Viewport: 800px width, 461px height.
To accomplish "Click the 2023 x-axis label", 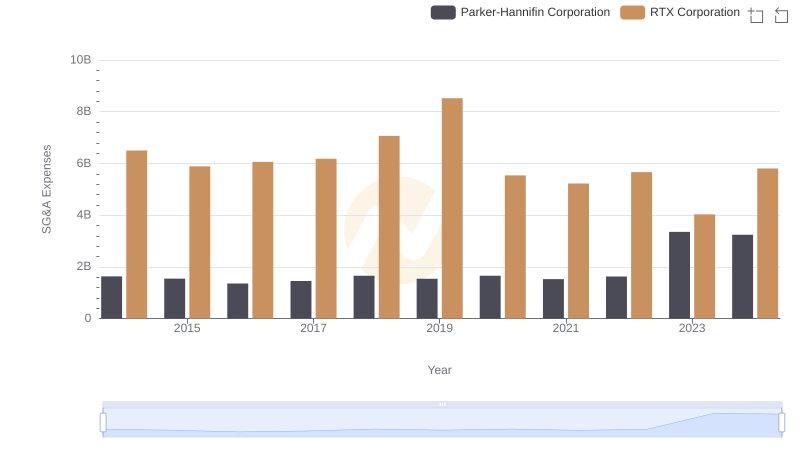I will (692, 328).
